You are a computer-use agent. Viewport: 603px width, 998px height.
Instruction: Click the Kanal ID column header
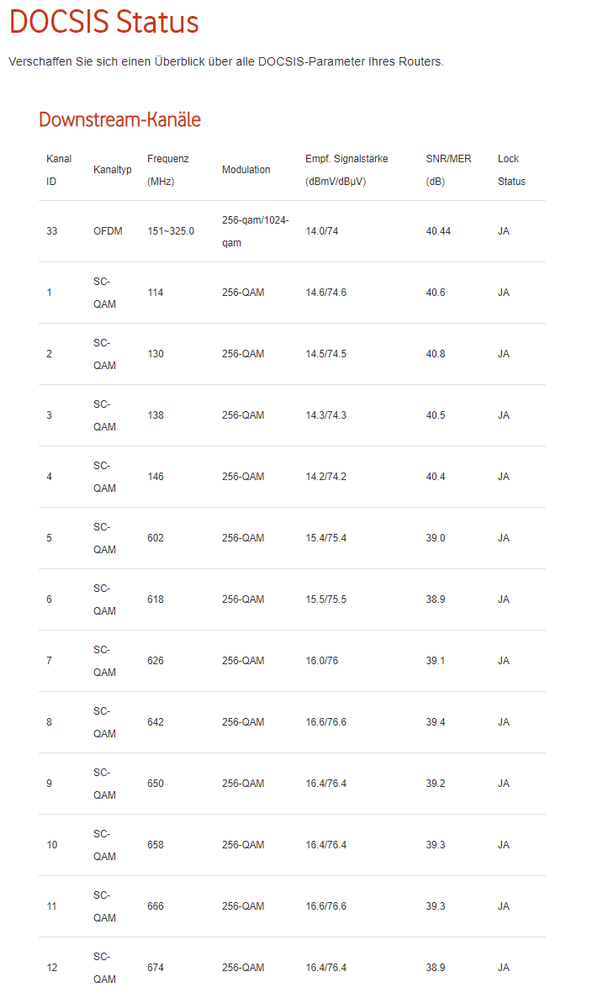tap(58, 170)
